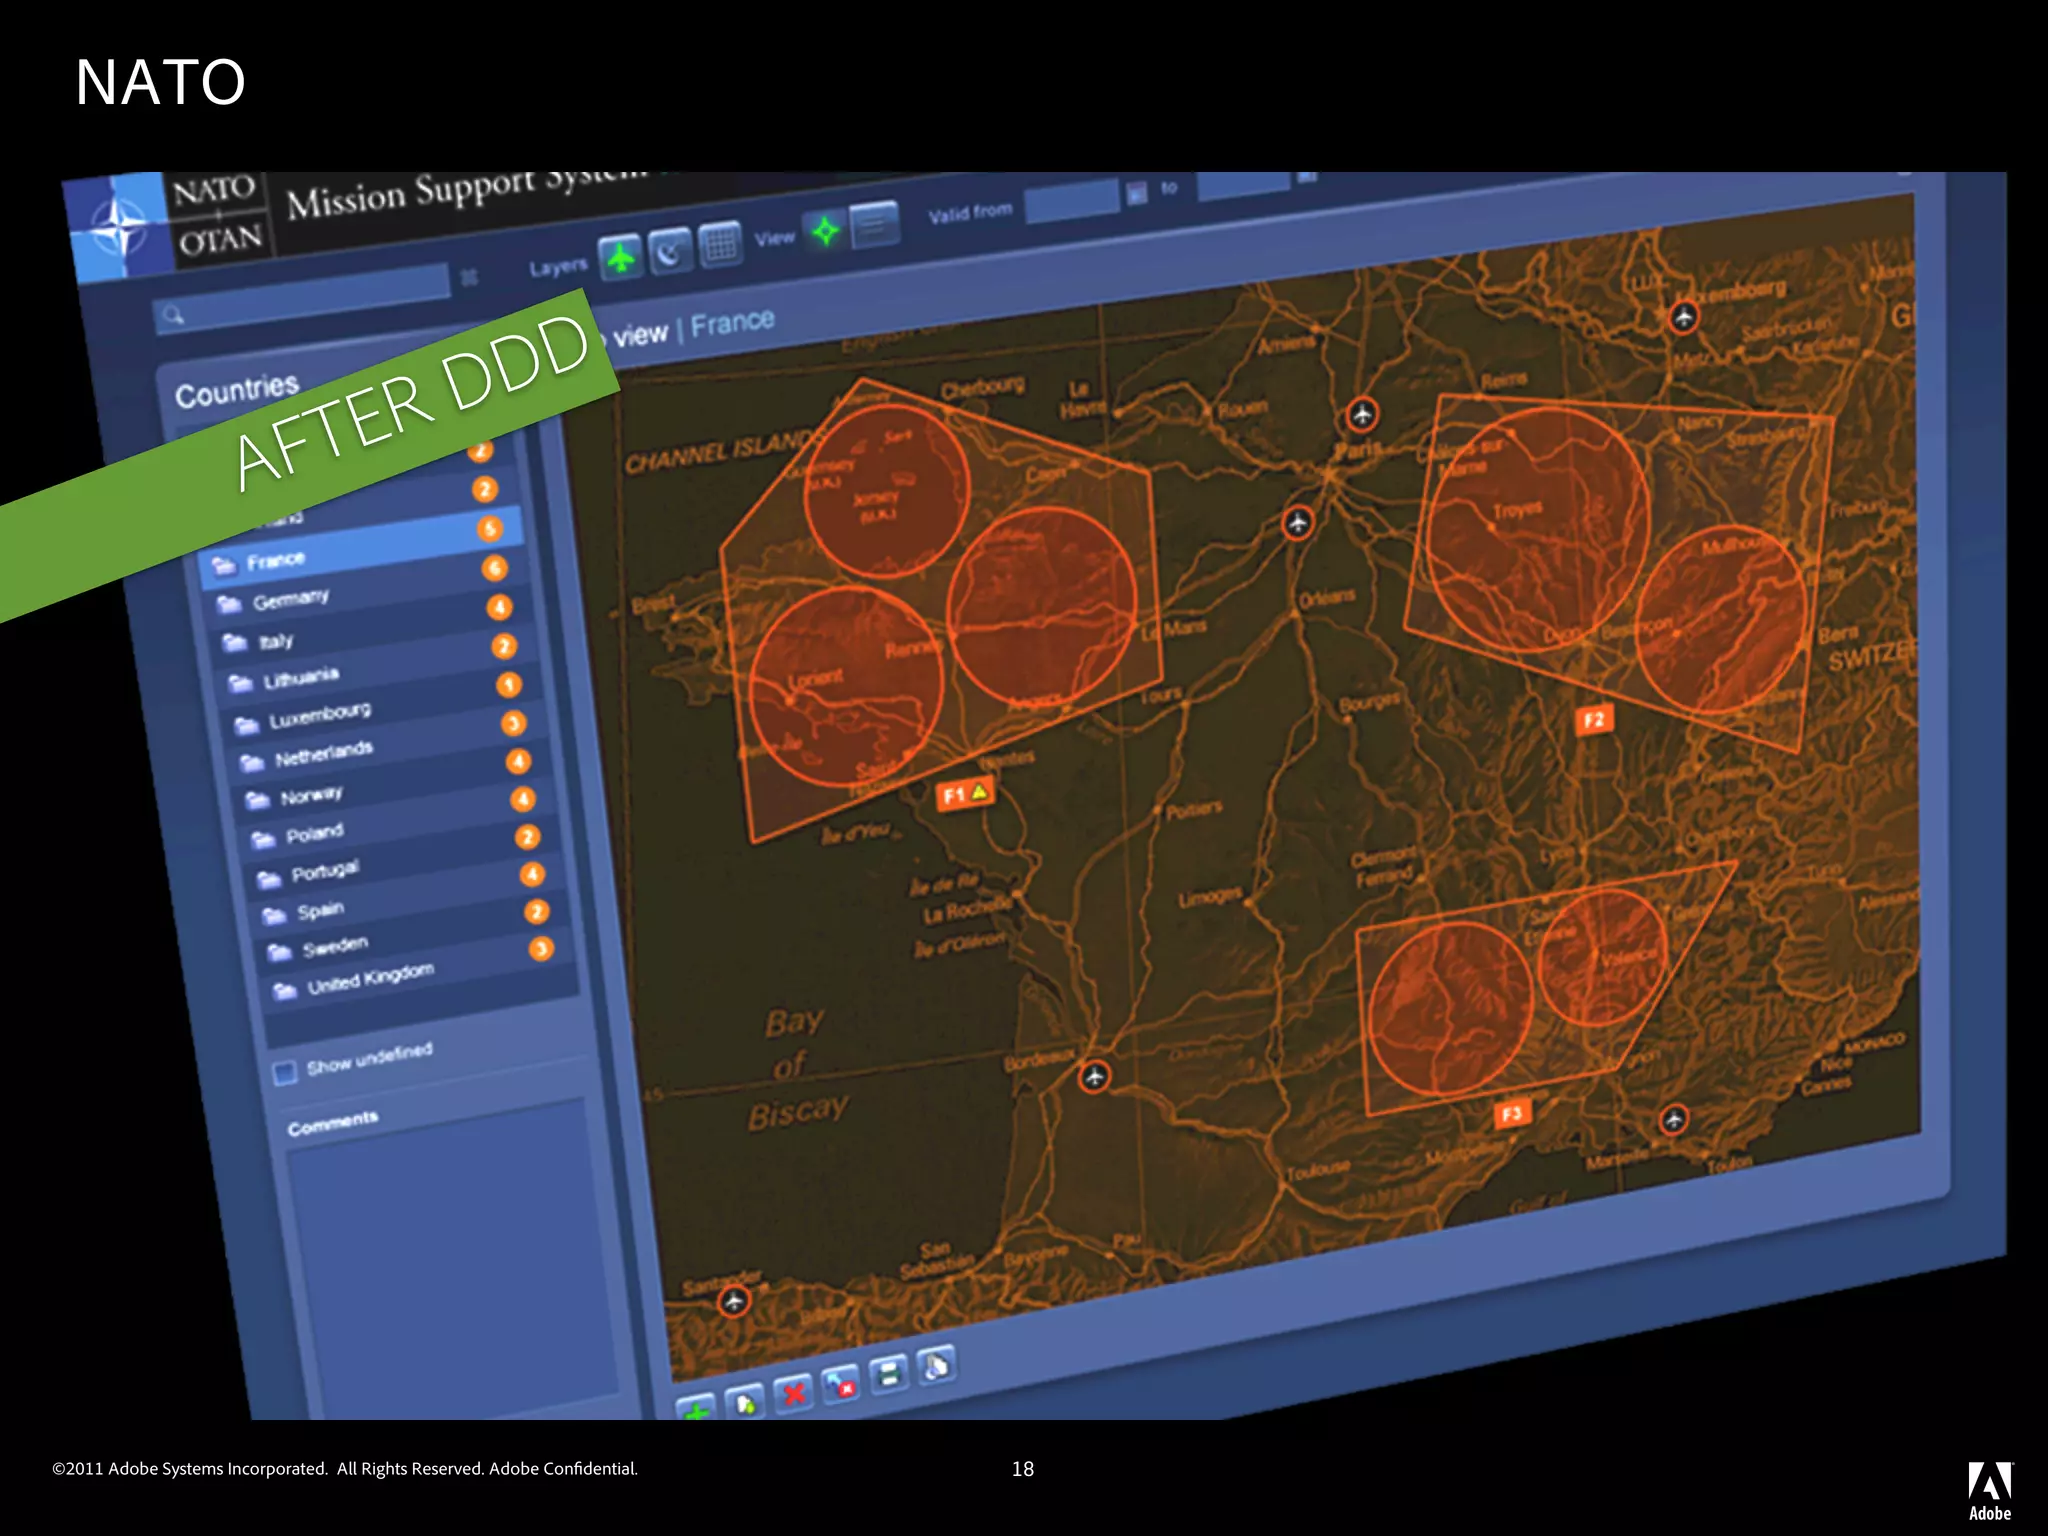Toggle the aircraft layer button
The image size is (2048, 1536).
tap(621, 259)
